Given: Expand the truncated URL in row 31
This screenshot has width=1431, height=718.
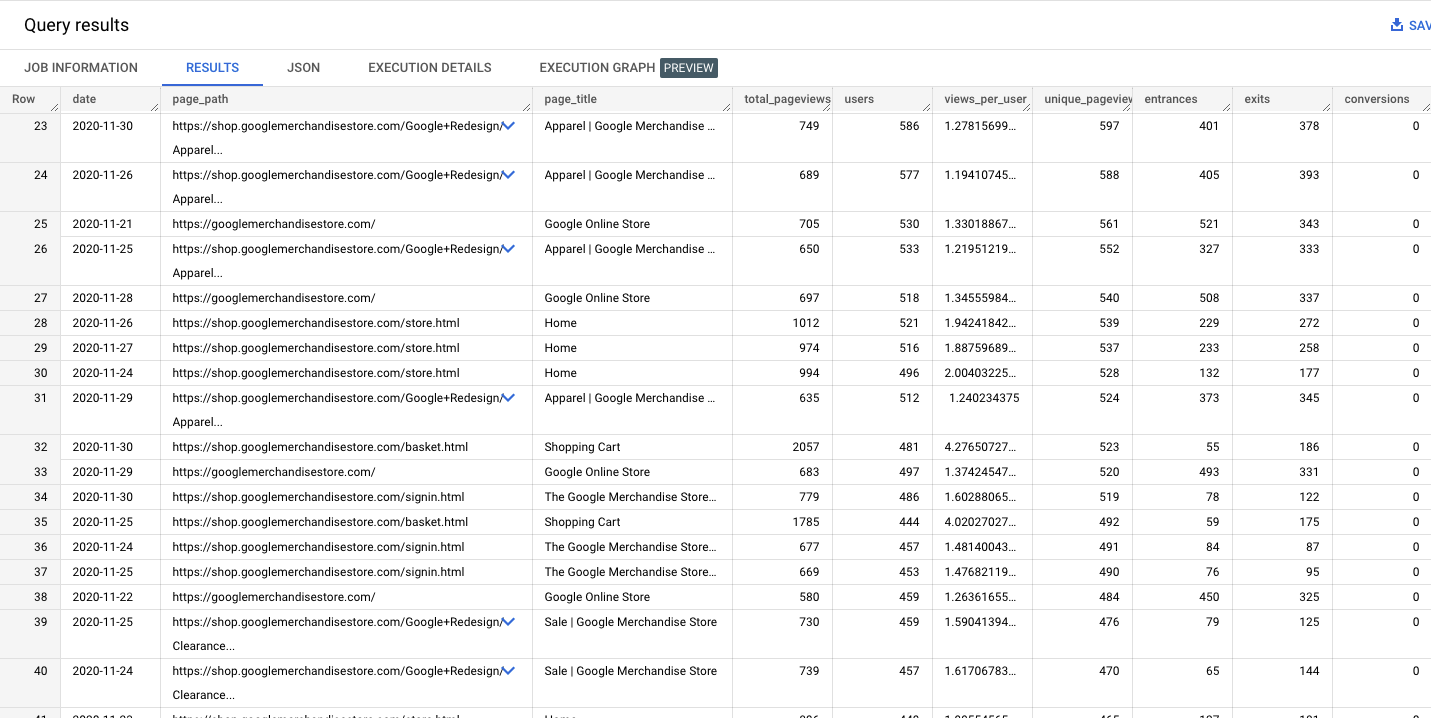Looking at the screenshot, I should pyautogui.click(x=509, y=397).
